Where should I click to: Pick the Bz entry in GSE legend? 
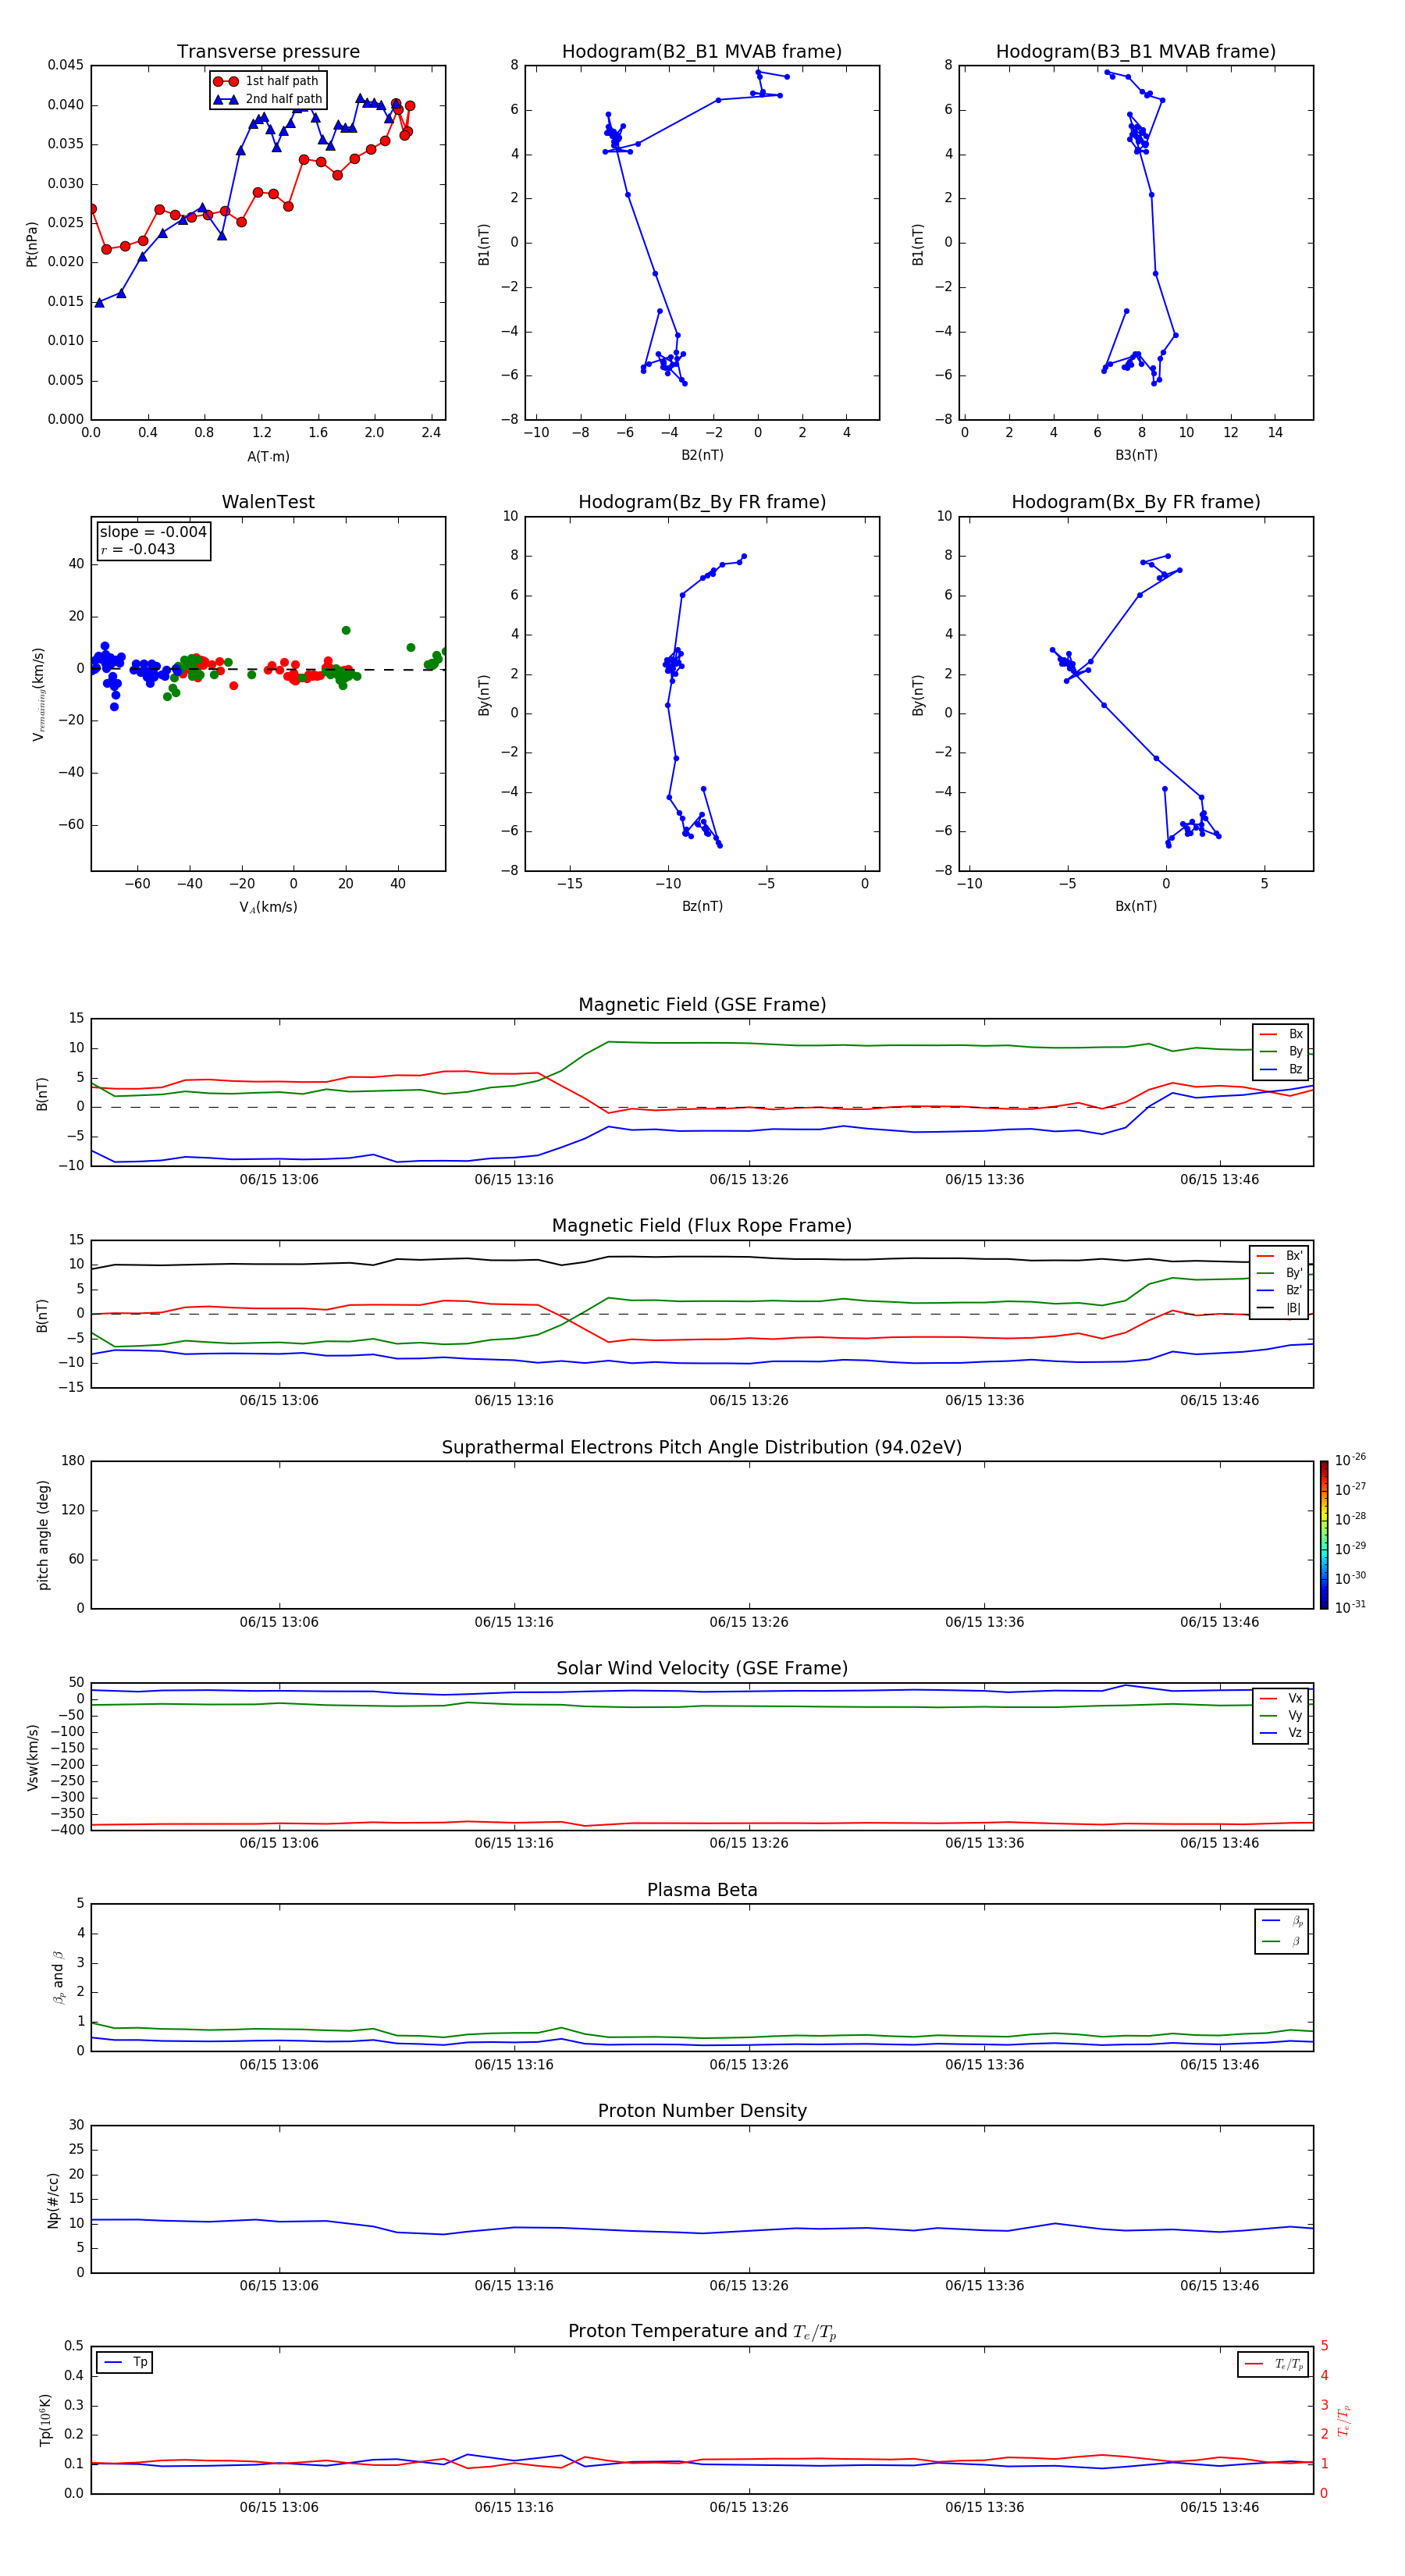(x=1281, y=1069)
